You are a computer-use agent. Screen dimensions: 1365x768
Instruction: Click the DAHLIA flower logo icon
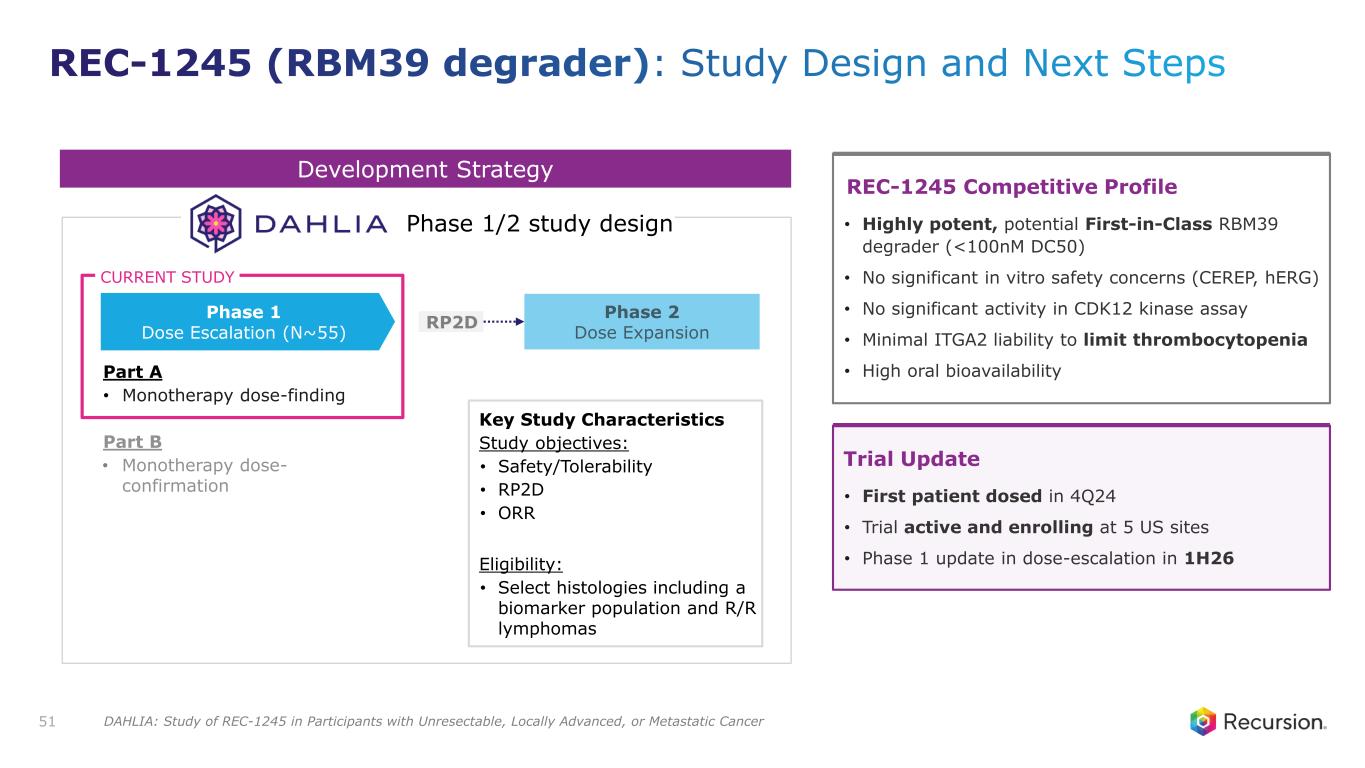click(x=211, y=224)
